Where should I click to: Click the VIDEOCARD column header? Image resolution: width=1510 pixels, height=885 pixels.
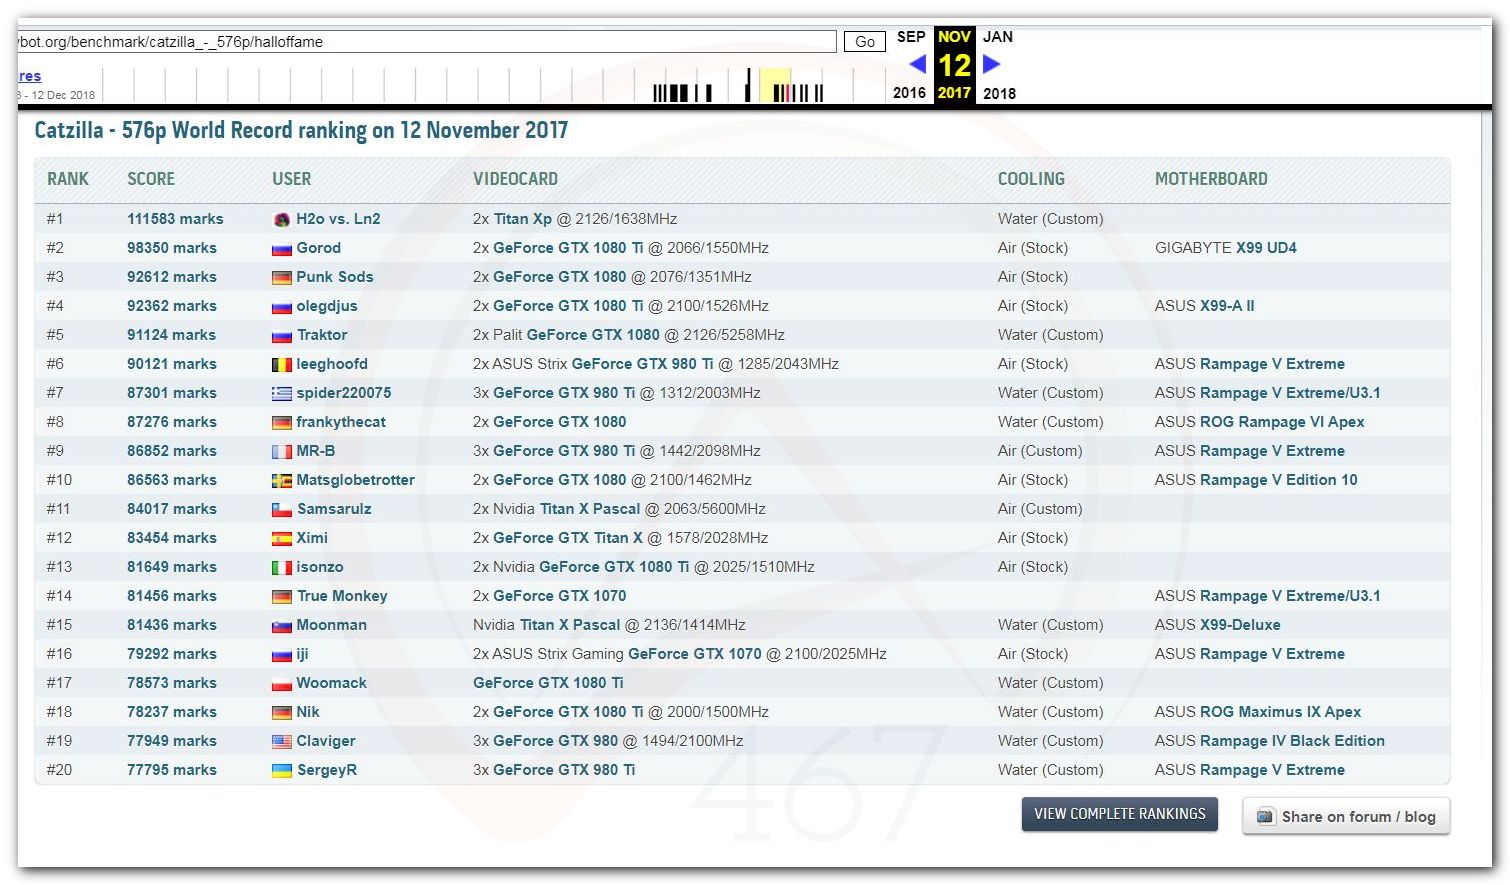pyautogui.click(x=516, y=179)
